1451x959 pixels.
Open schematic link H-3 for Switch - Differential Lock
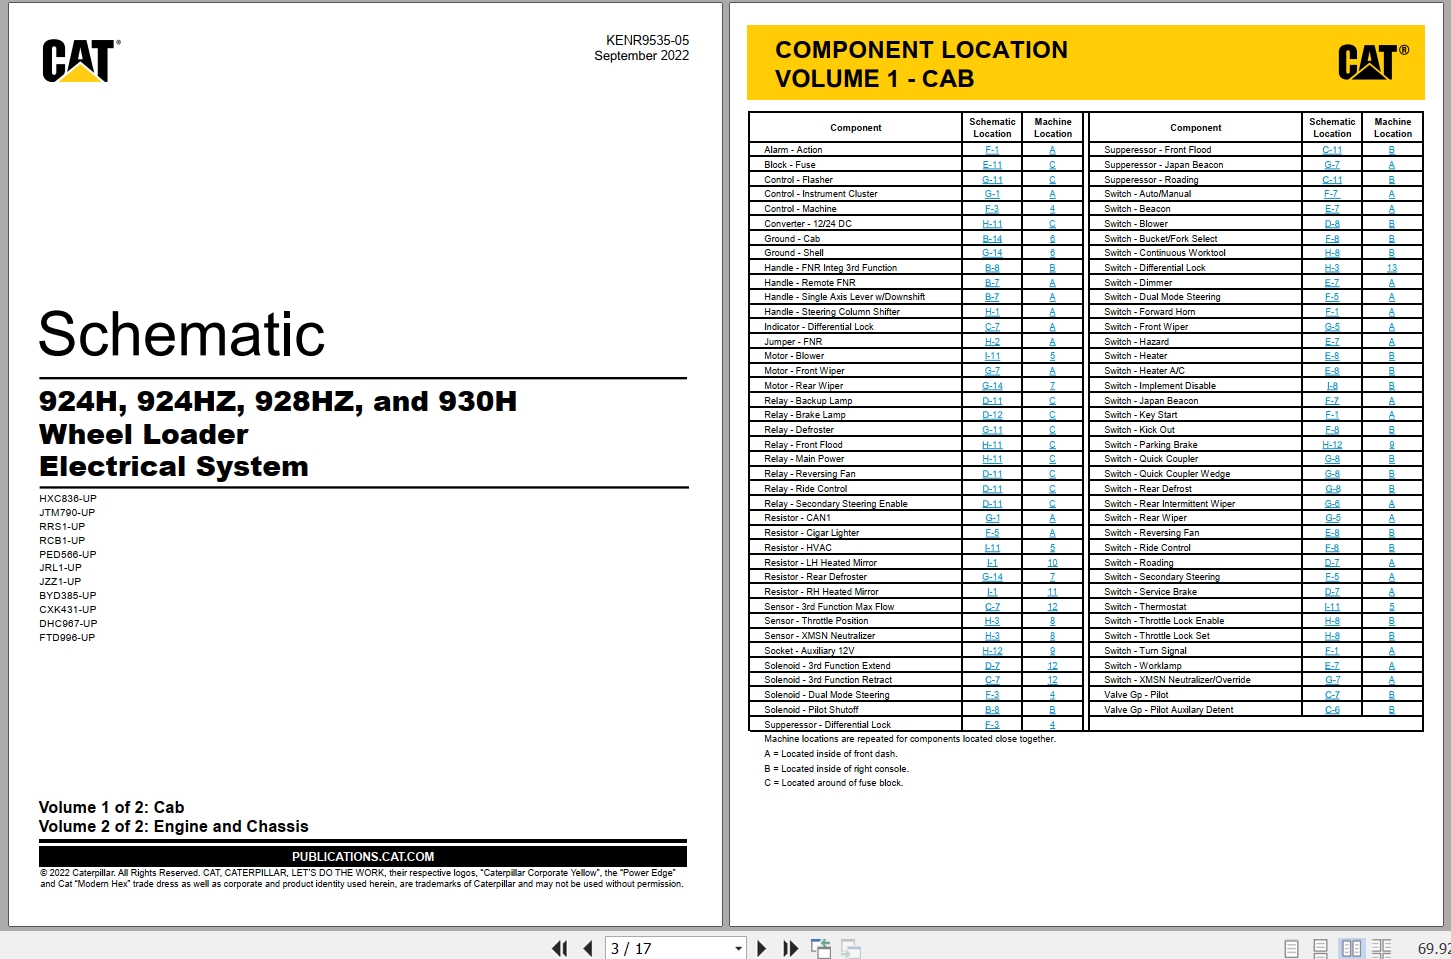[1332, 268]
